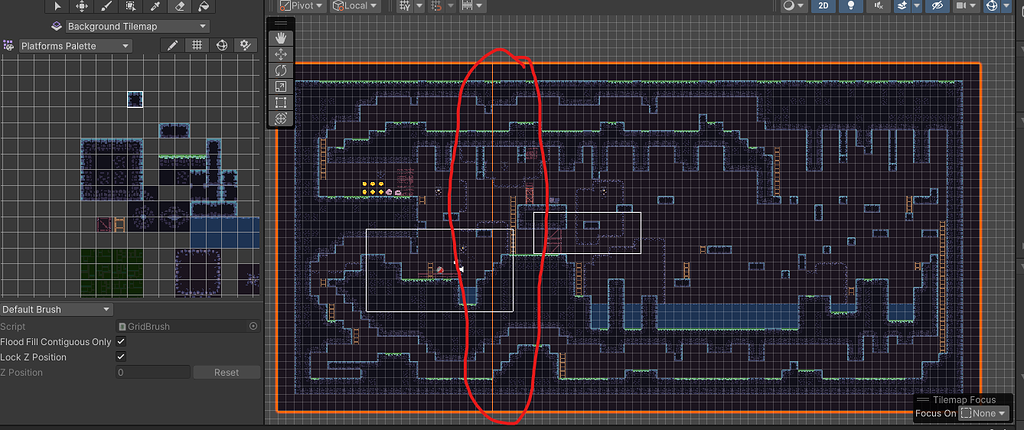Screen dimensions: 1024x430
Task: Click the Tilemap Focus overlay header
Action: [x=965, y=400]
